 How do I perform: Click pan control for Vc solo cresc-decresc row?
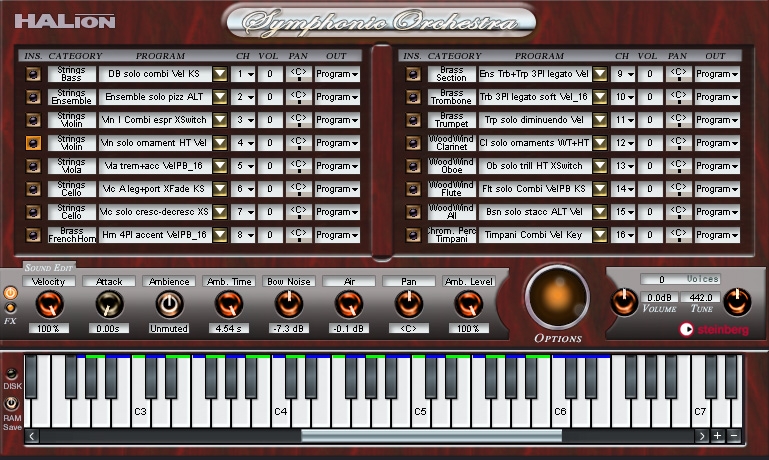[298, 212]
